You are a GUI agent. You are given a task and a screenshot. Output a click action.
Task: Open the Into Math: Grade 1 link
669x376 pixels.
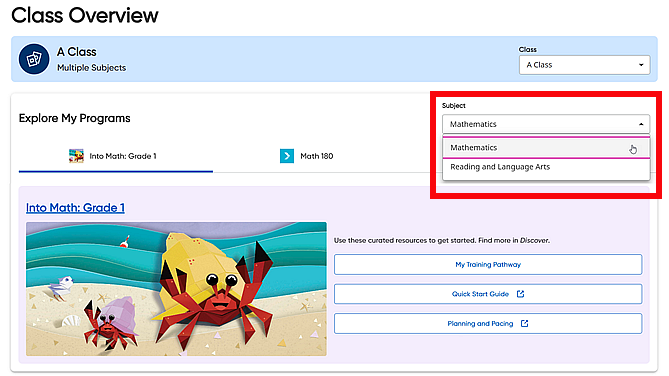point(75,208)
